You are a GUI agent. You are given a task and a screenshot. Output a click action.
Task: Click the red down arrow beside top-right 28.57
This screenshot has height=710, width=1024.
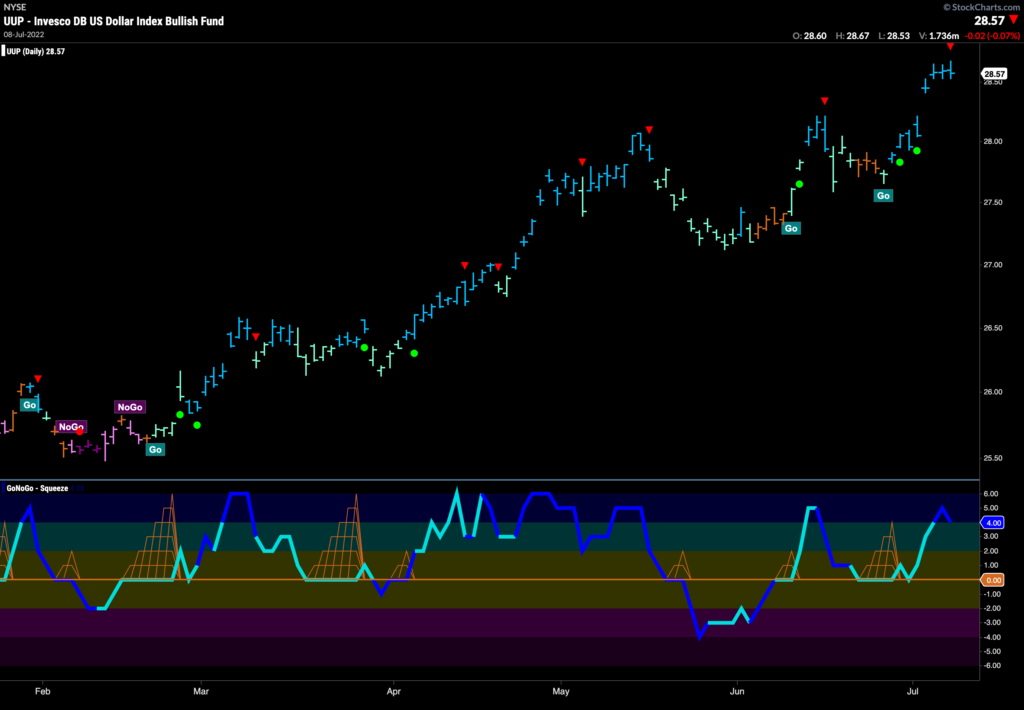click(1014, 20)
